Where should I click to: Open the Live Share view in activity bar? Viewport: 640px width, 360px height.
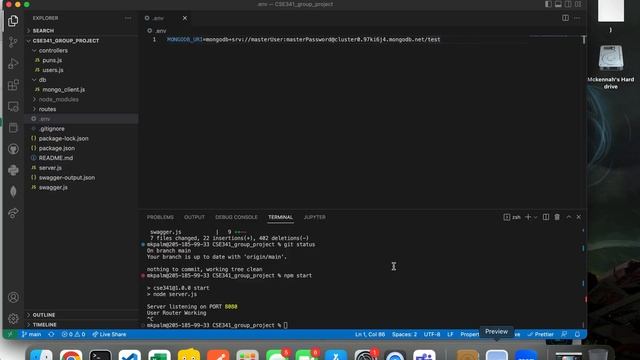(13, 213)
